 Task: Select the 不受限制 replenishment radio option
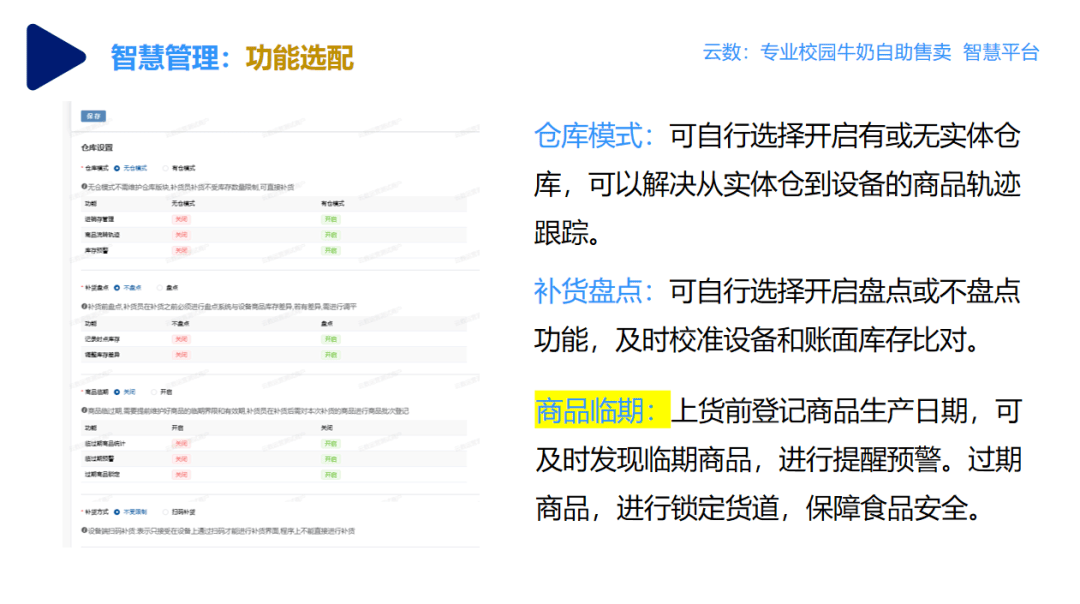click(x=117, y=511)
